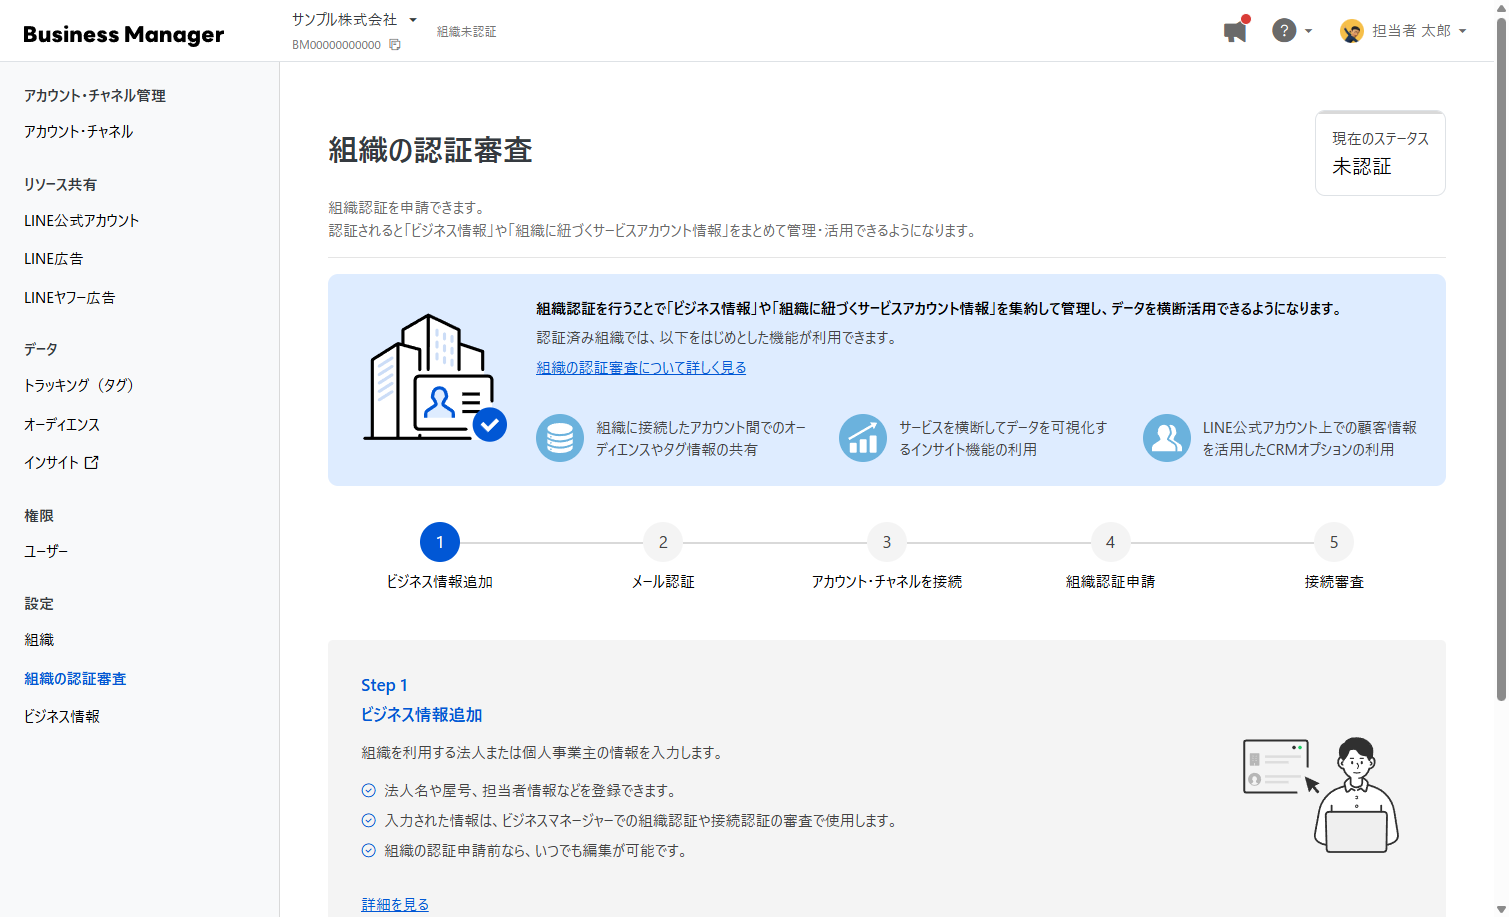Click the 組織の認証審査 page heading
Image resolution: width=1509 pixels, height=917 pixels.
click(x=430, y=150)
